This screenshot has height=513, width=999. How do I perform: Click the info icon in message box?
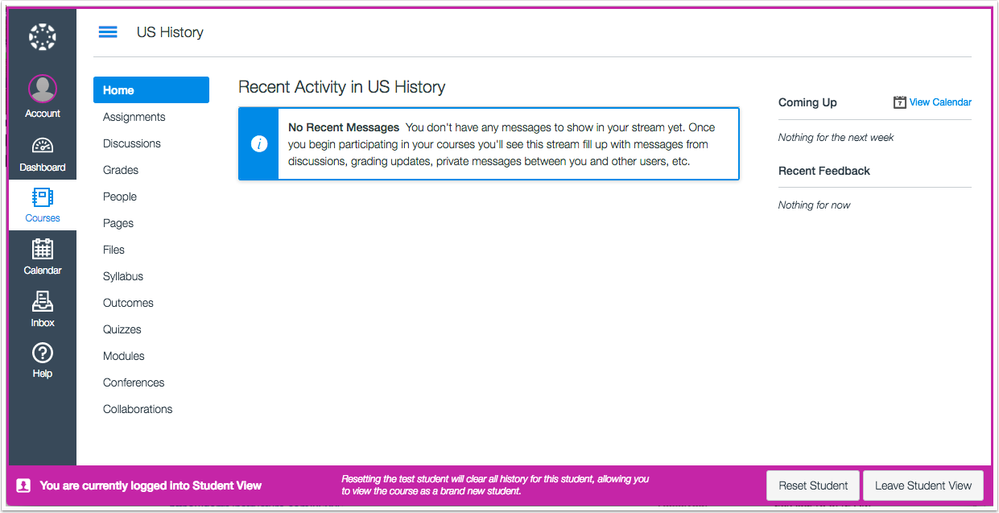(x=259, y=144)
